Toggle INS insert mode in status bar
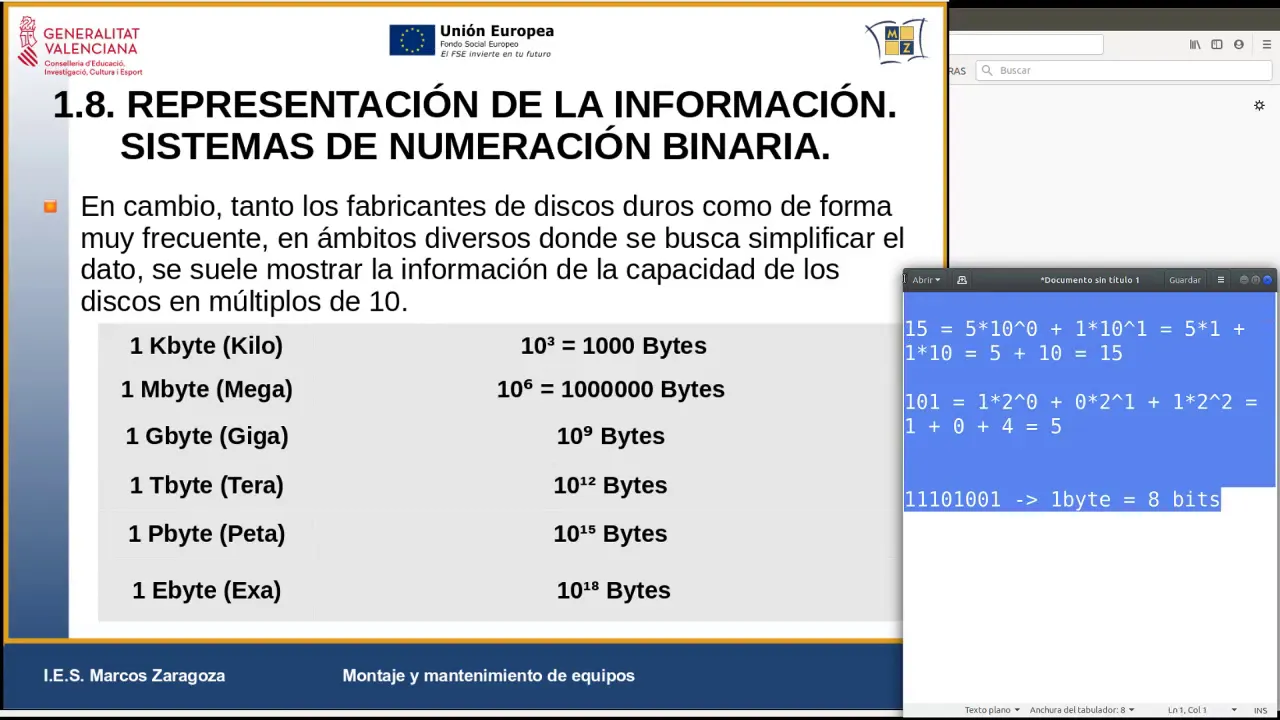 click(x=1260, y=710)
